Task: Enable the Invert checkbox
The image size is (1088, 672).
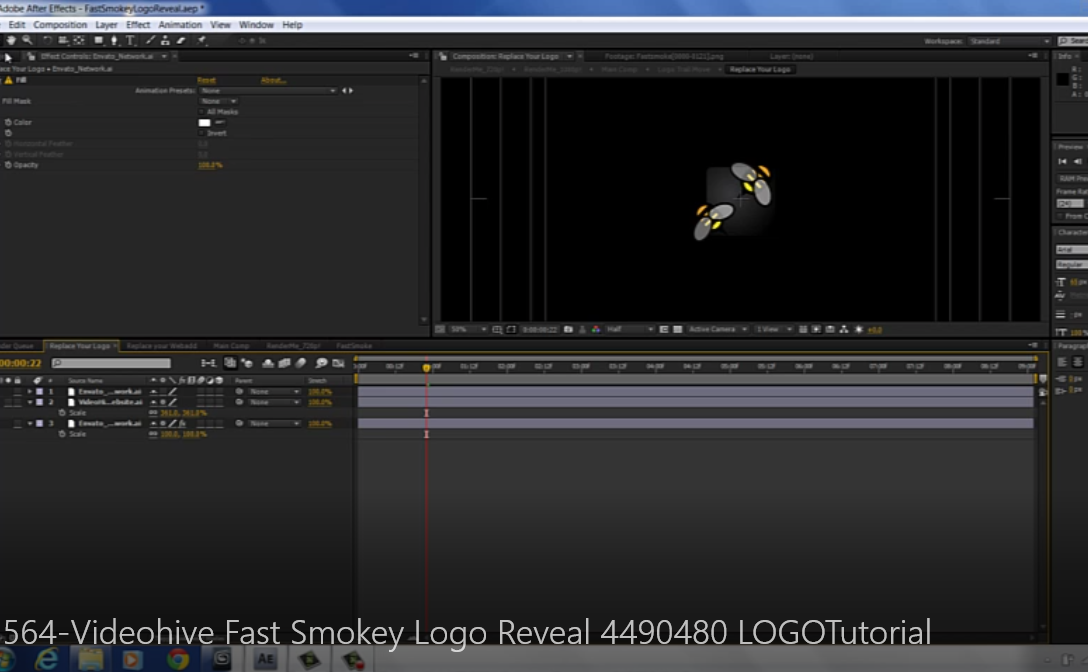Action: tap(202, 133)
